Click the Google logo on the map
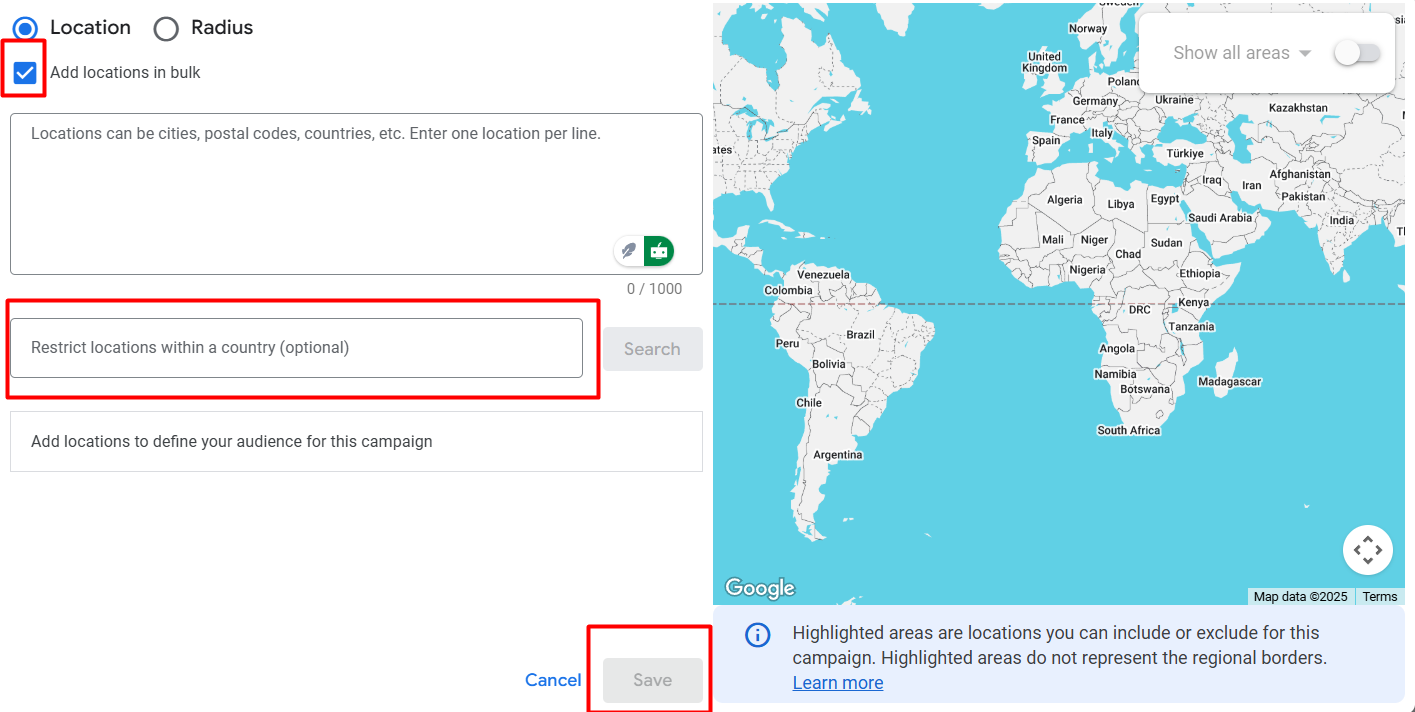Viewport: 1415px width, 712px height. point(760,588)
